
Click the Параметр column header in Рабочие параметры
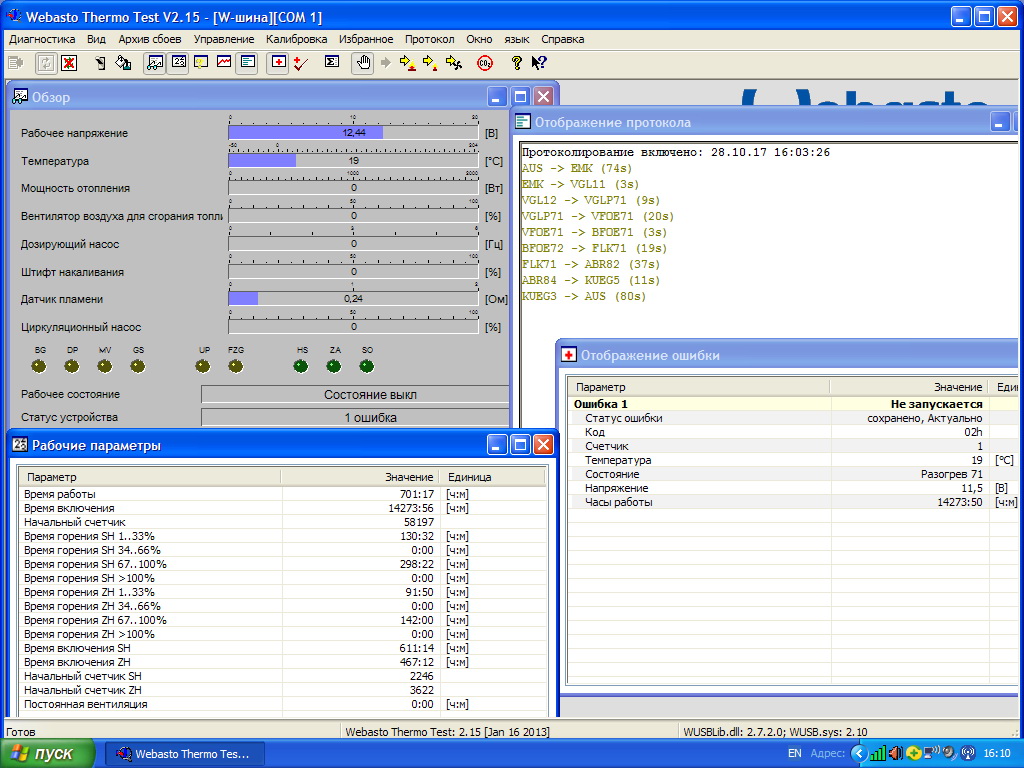(x=151, y=477)
